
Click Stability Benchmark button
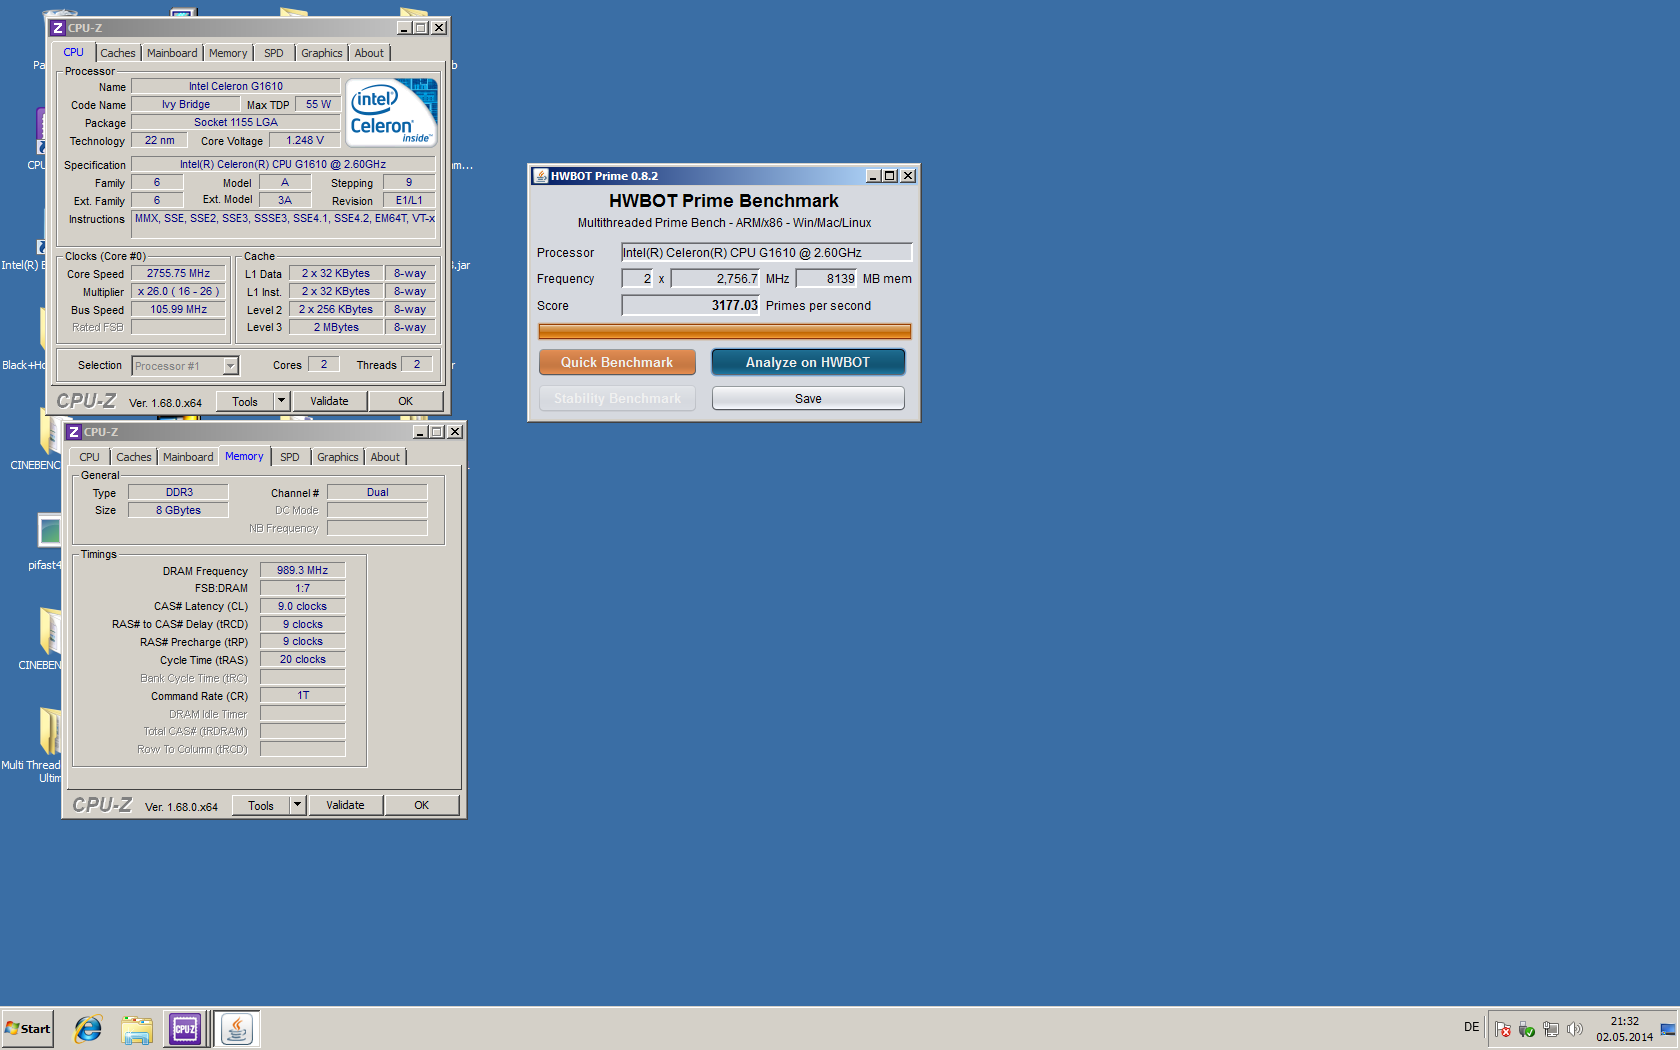pos(617,398)
